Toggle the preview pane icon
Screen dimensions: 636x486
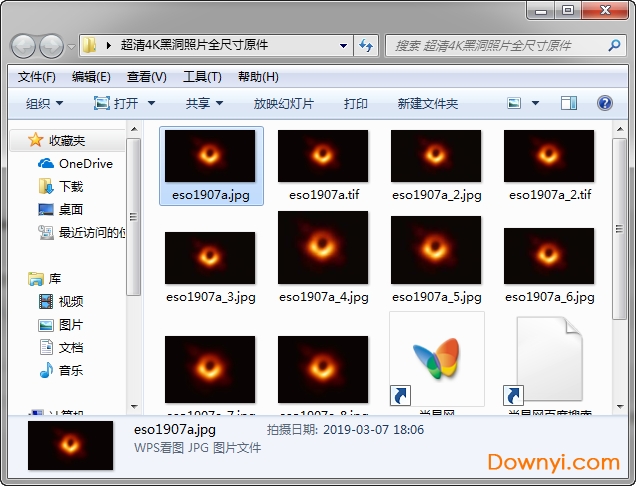coord(569,103)
